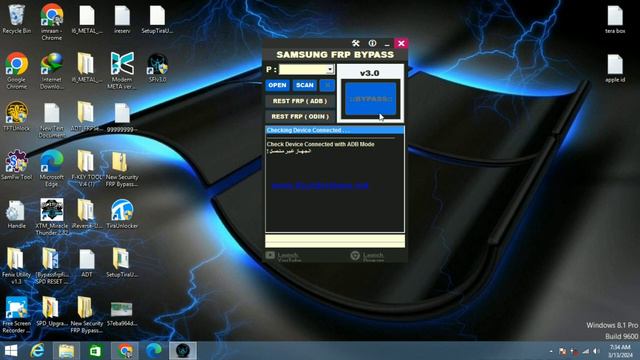Click REST FRP ( ADB ) button
Screen dimensions: 640x360
[x=300, y=101]
